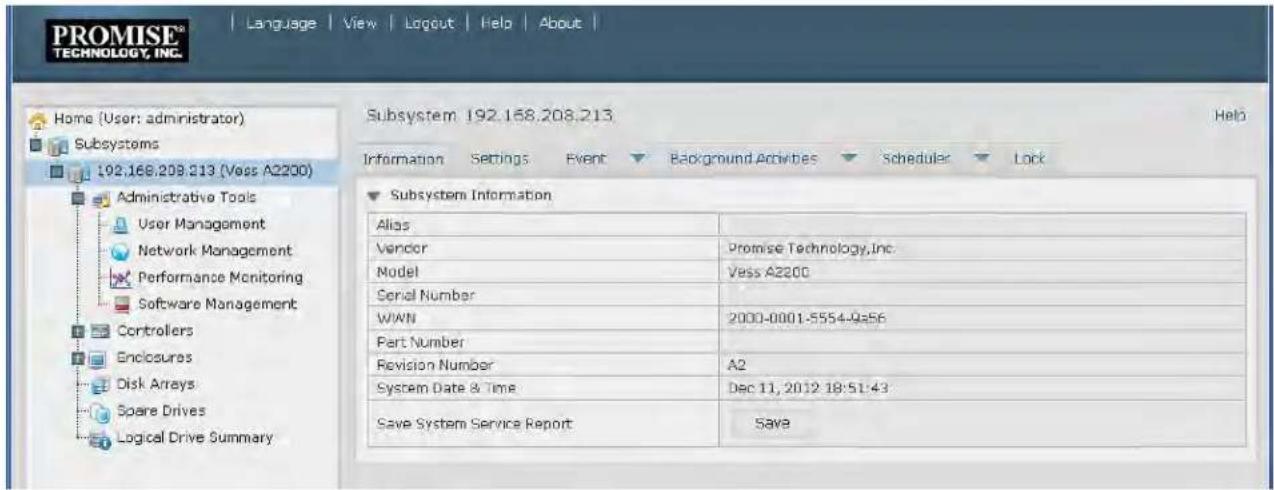Open the Event tab
Viewport: 1274px width, 490px height.
point(586,159)
